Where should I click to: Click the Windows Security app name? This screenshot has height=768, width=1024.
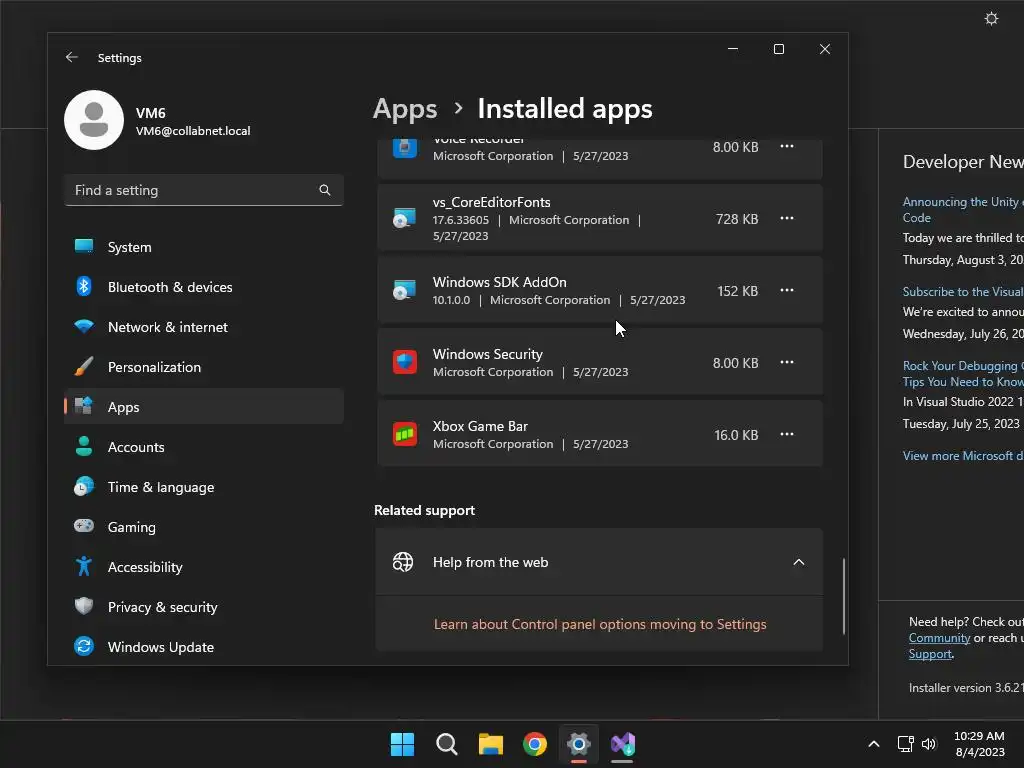[x=488, y=354]
